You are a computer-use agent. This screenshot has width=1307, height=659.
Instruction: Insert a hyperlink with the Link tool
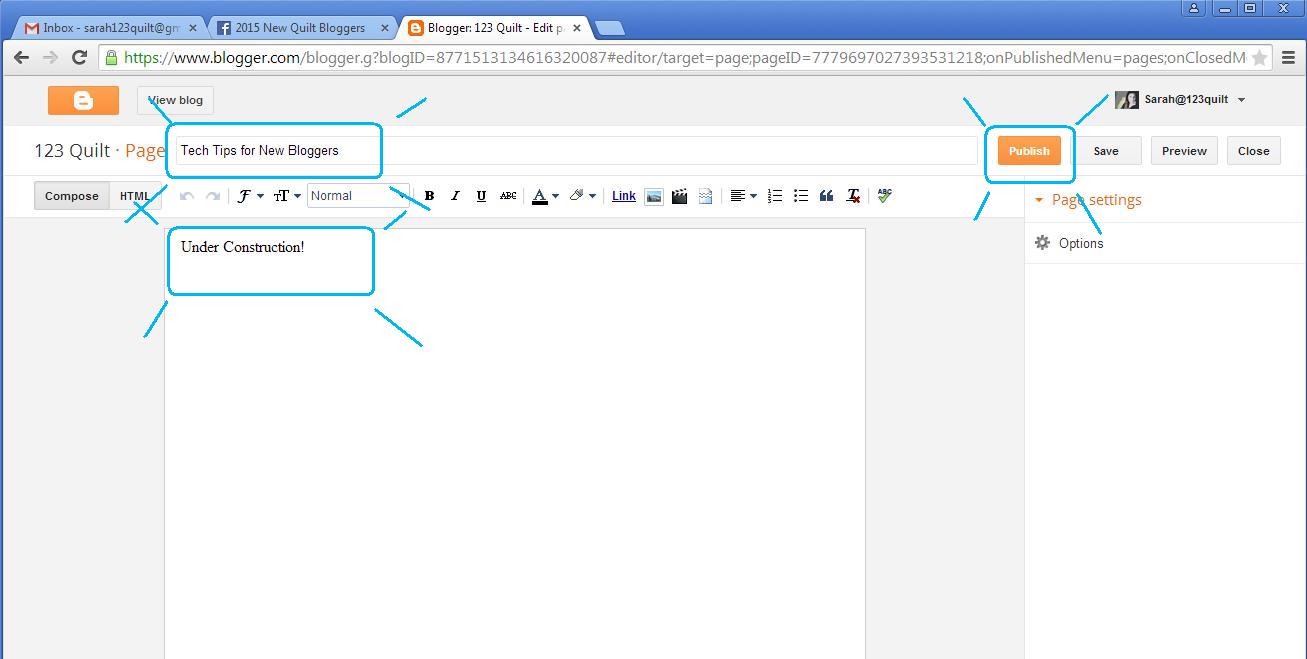pyautogui.click(x=622, y=195)
